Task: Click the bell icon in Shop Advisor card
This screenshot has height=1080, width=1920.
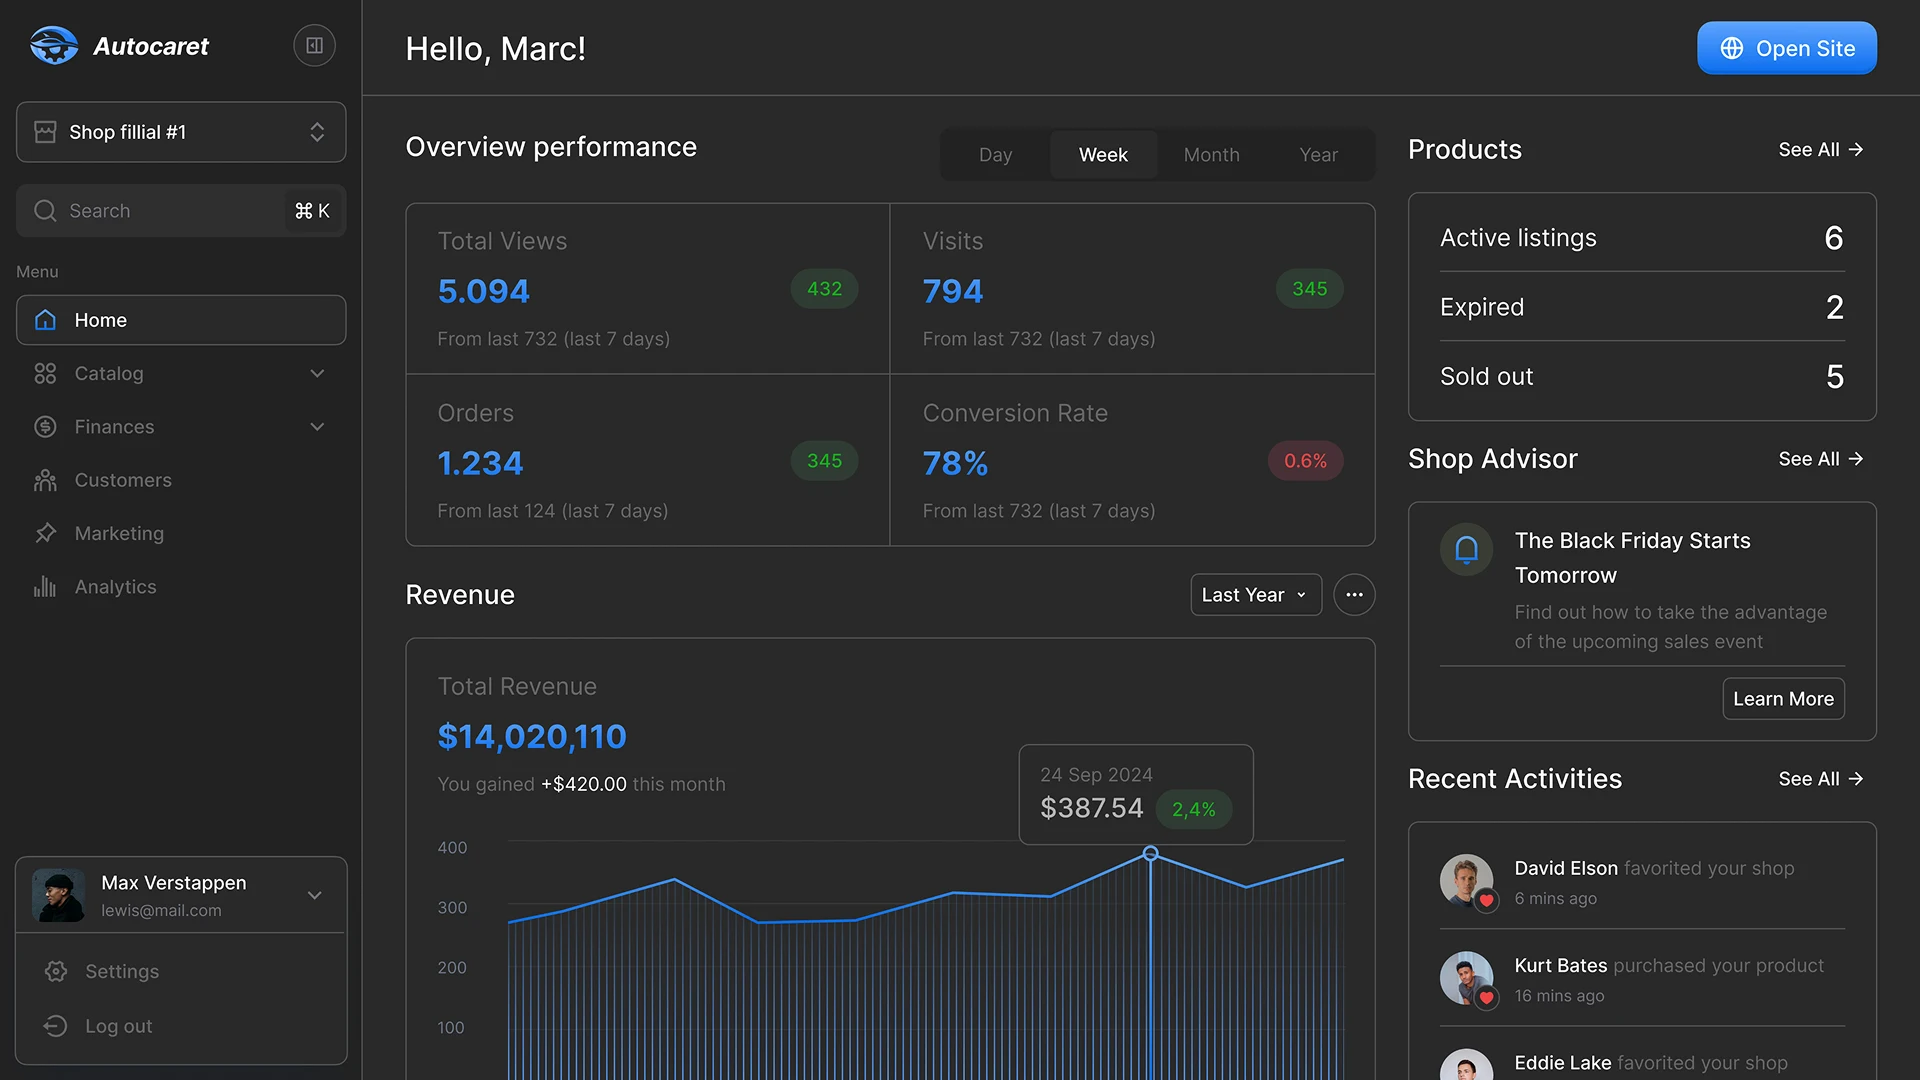Action: pyautogui.click(x=1466, y=549)
